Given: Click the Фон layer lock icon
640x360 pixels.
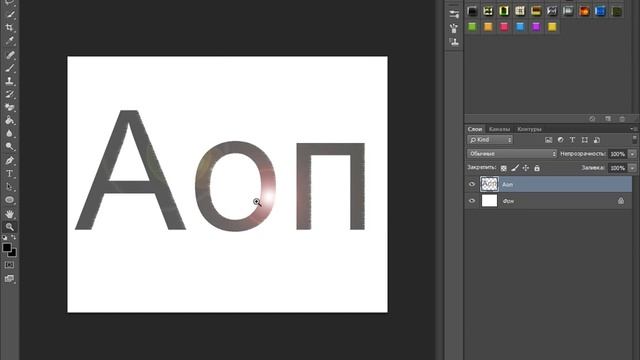Looking at the screenshot, I should coord(621,201).
